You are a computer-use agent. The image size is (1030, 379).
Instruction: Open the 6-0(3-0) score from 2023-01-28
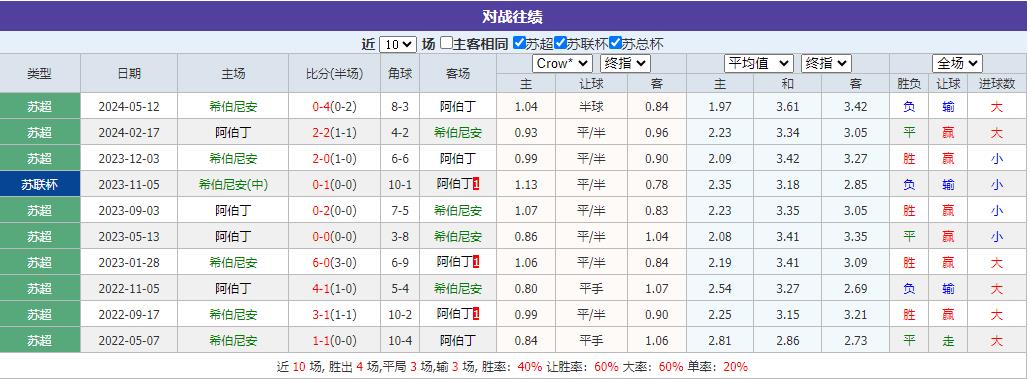coord(334,263)
